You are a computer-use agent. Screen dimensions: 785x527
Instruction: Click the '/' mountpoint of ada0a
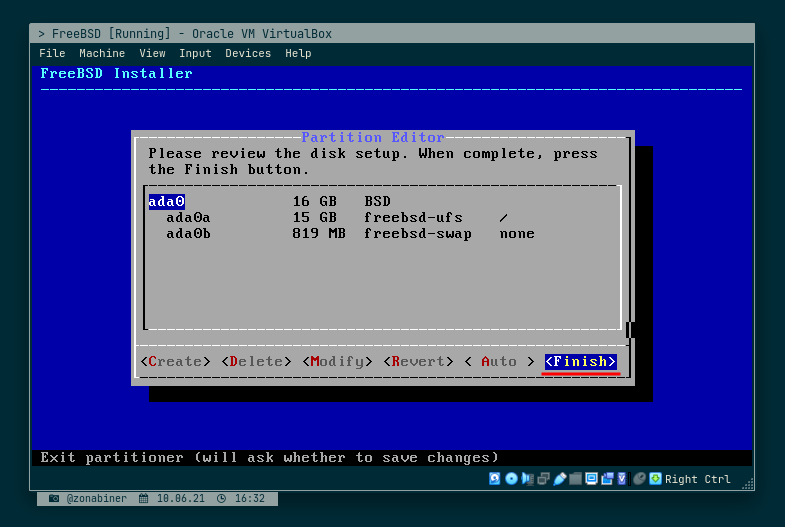pos(503,217)
